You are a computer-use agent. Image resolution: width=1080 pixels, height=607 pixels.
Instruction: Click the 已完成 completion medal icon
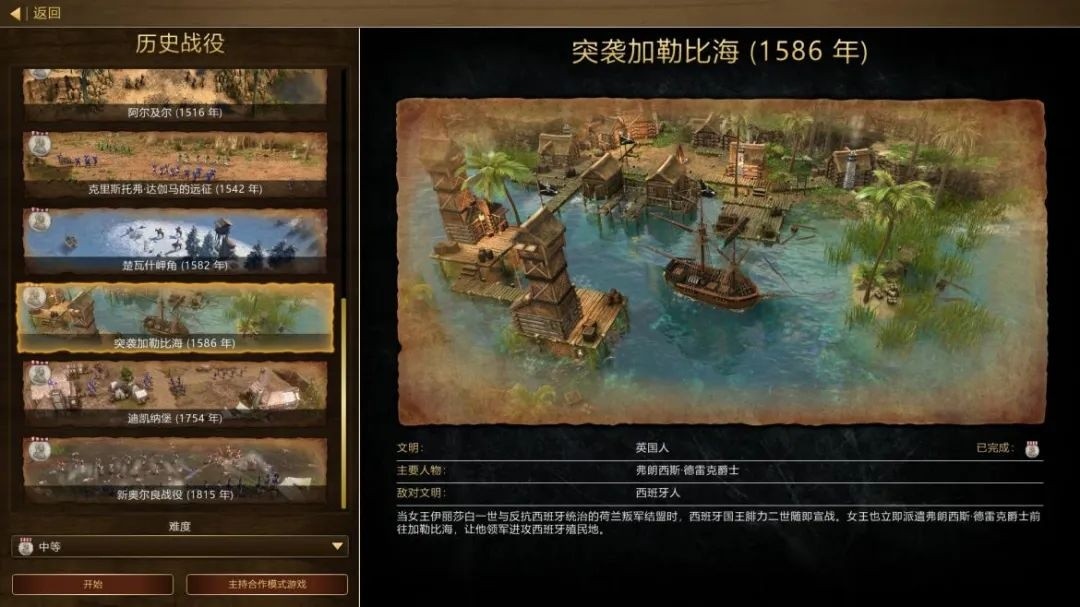[1032, 449]
